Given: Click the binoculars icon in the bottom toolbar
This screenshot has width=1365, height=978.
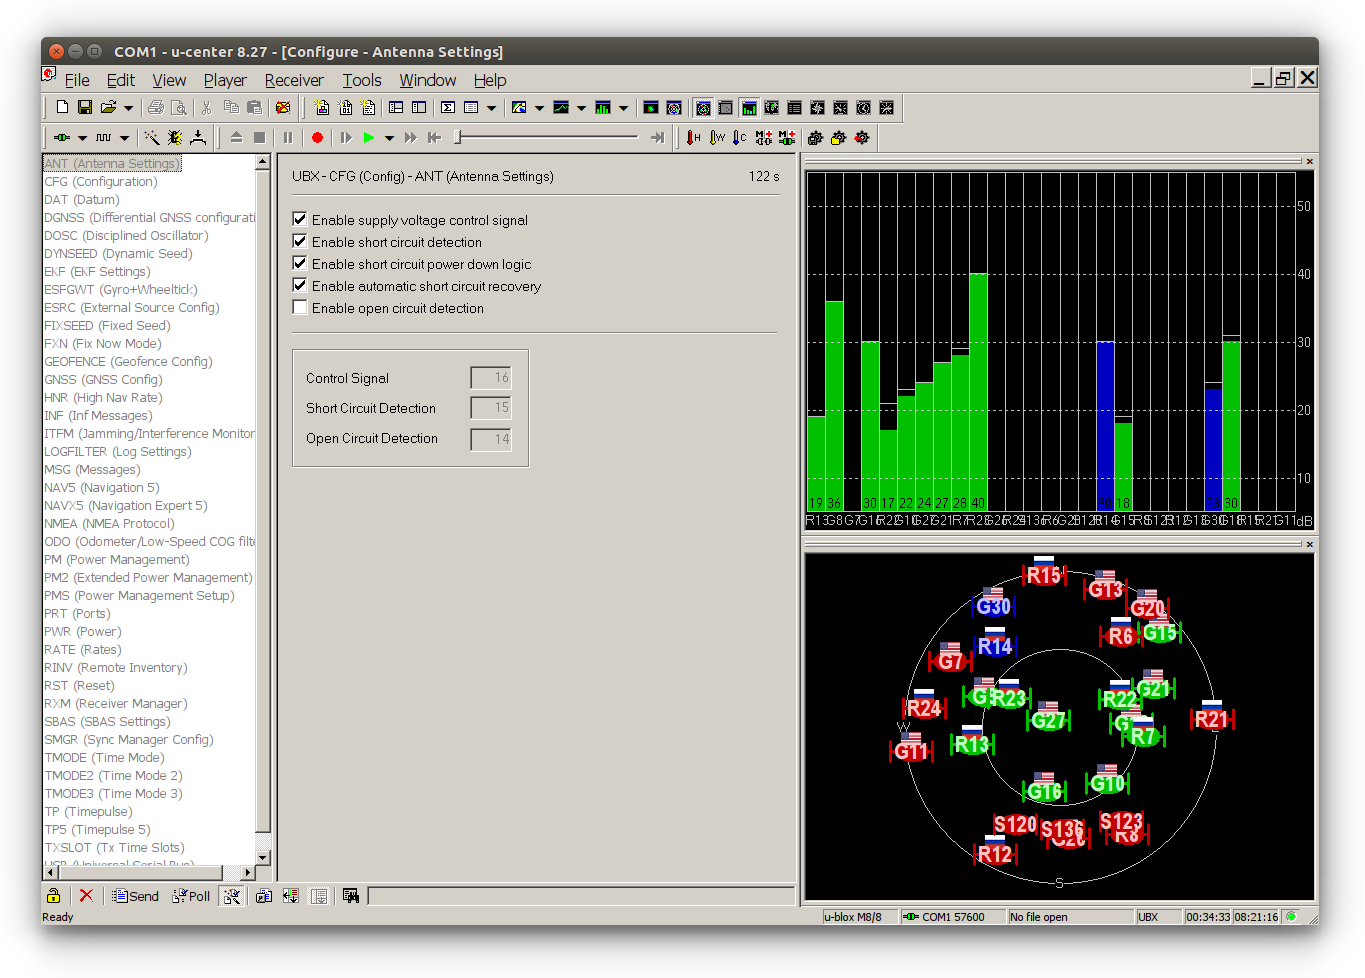Looking at the screenshot, I should coord(351,896).
